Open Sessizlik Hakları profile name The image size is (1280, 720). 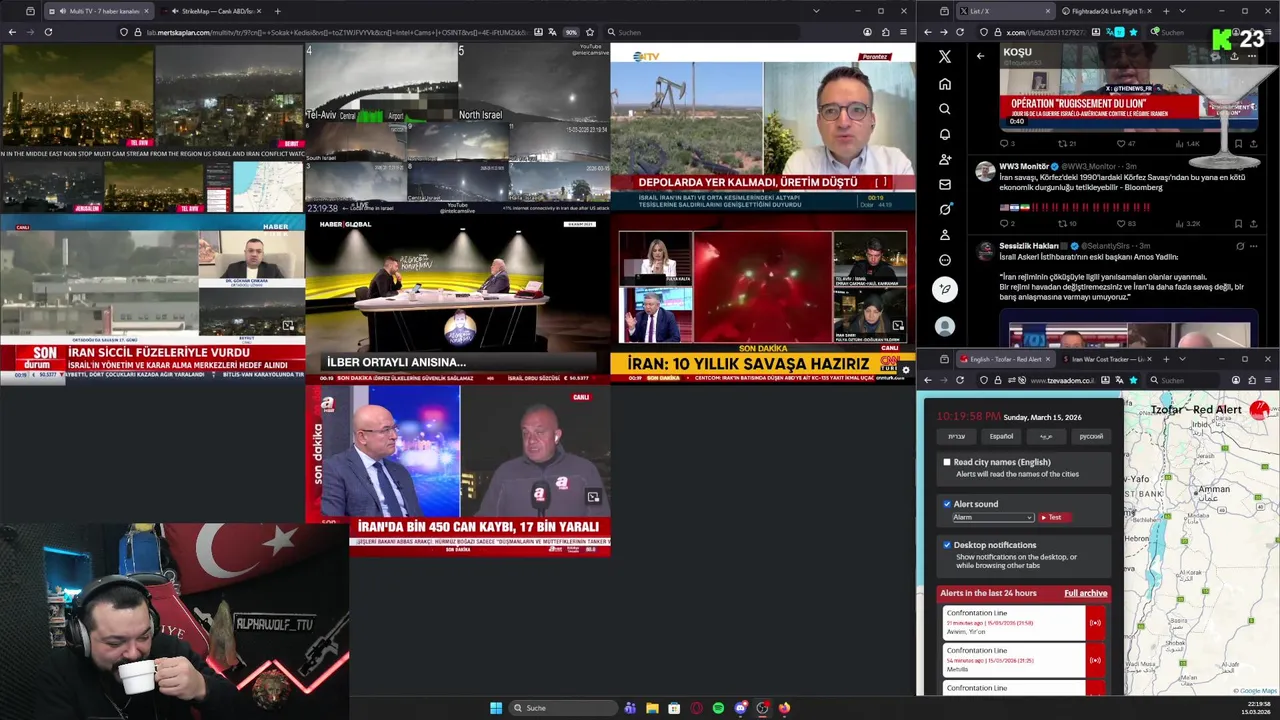click(1029, 246)
